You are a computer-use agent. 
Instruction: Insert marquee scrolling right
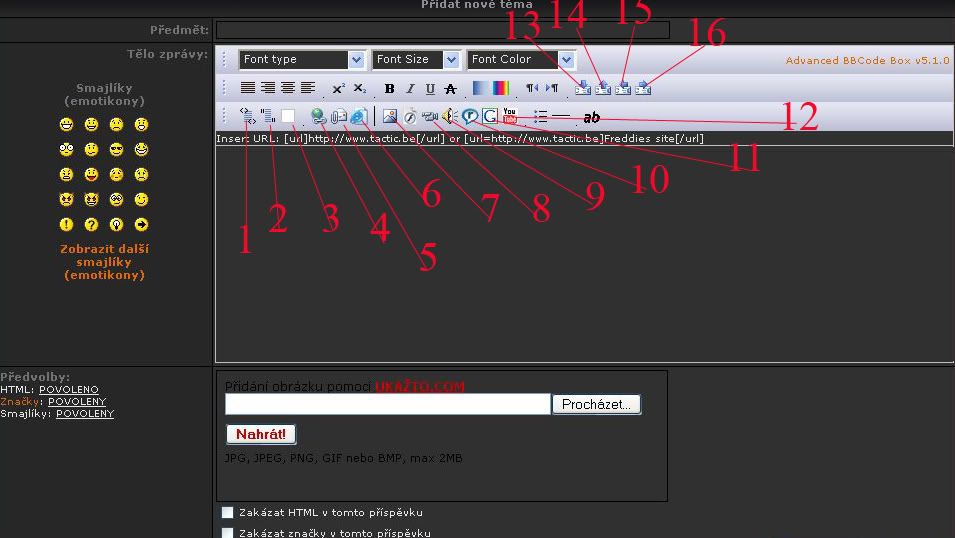coord(643,88)
